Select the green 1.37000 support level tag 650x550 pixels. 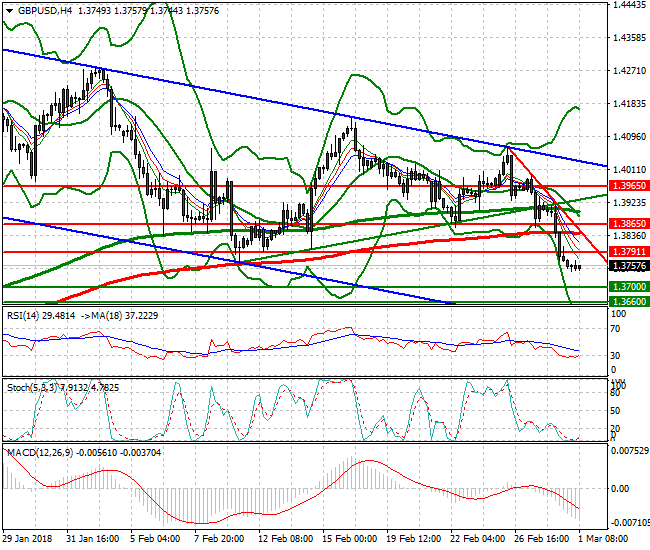click(627, 287)
